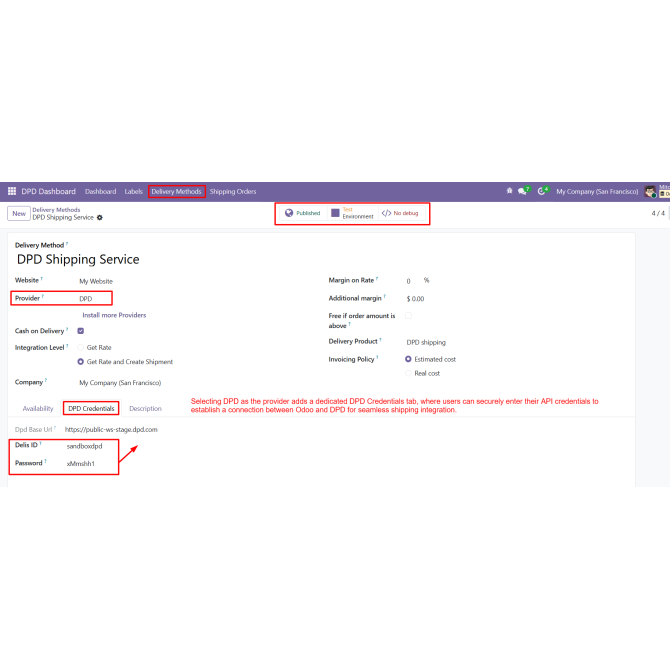Viewport: 670px width, 670px height.
Task: Click the user avatar picture
Action: click(650, 191)
